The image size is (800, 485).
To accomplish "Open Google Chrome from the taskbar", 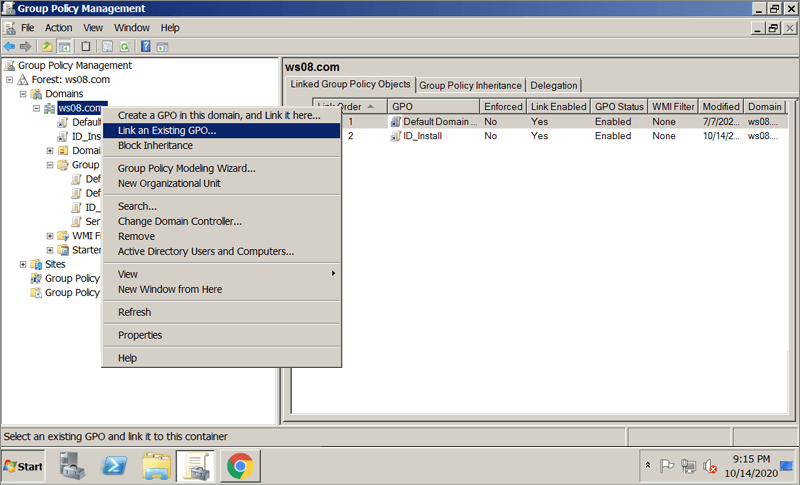I will click(x=240, y=466).
